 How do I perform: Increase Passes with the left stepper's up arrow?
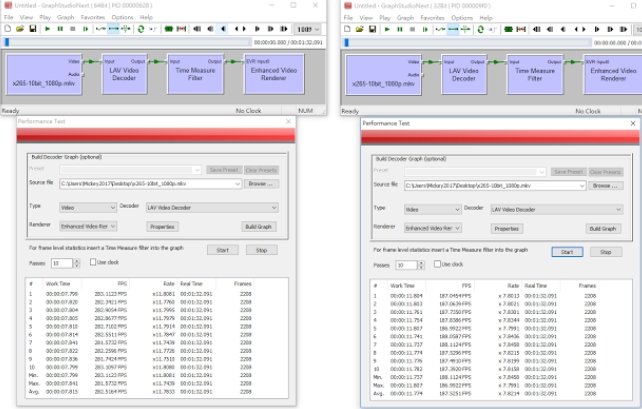pyautogui.click(x=77, y=260)
